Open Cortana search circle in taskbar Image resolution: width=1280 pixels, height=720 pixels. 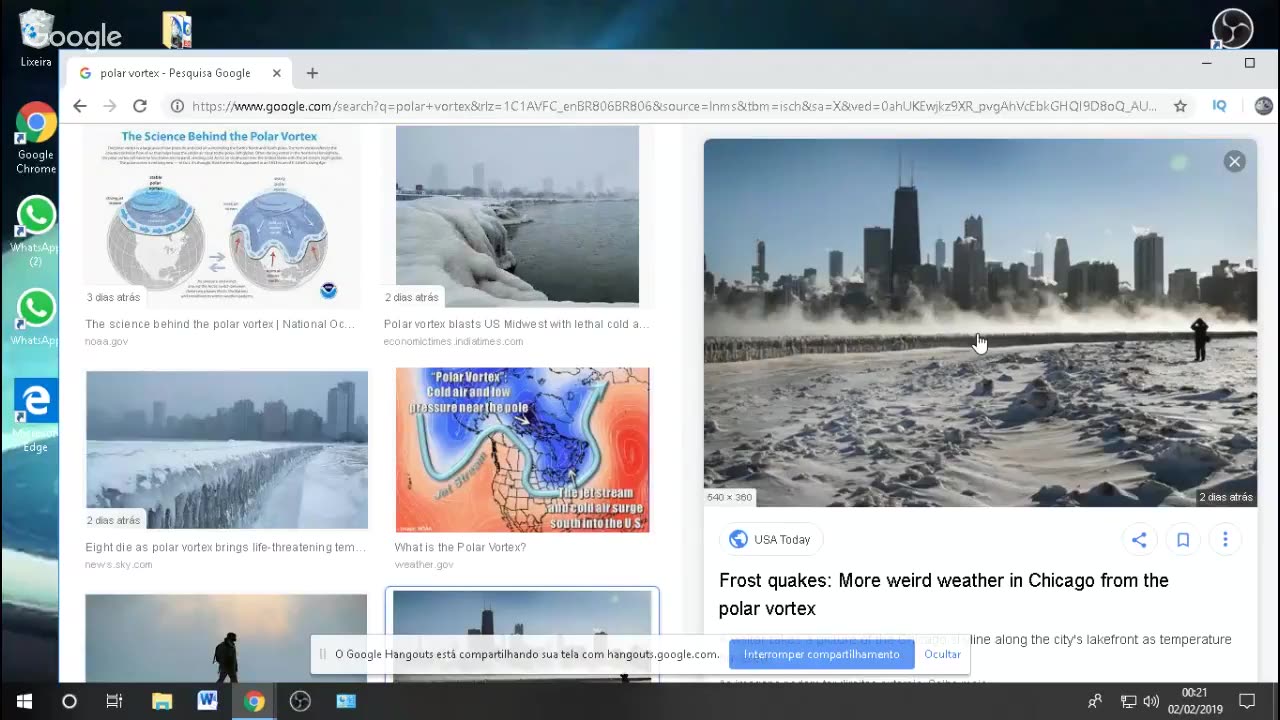69,701
